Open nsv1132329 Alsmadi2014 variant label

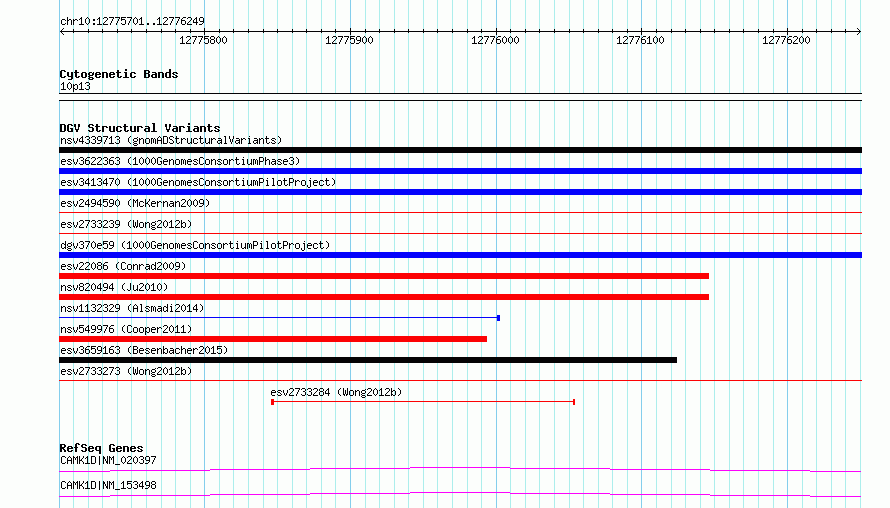coord(132,308)
